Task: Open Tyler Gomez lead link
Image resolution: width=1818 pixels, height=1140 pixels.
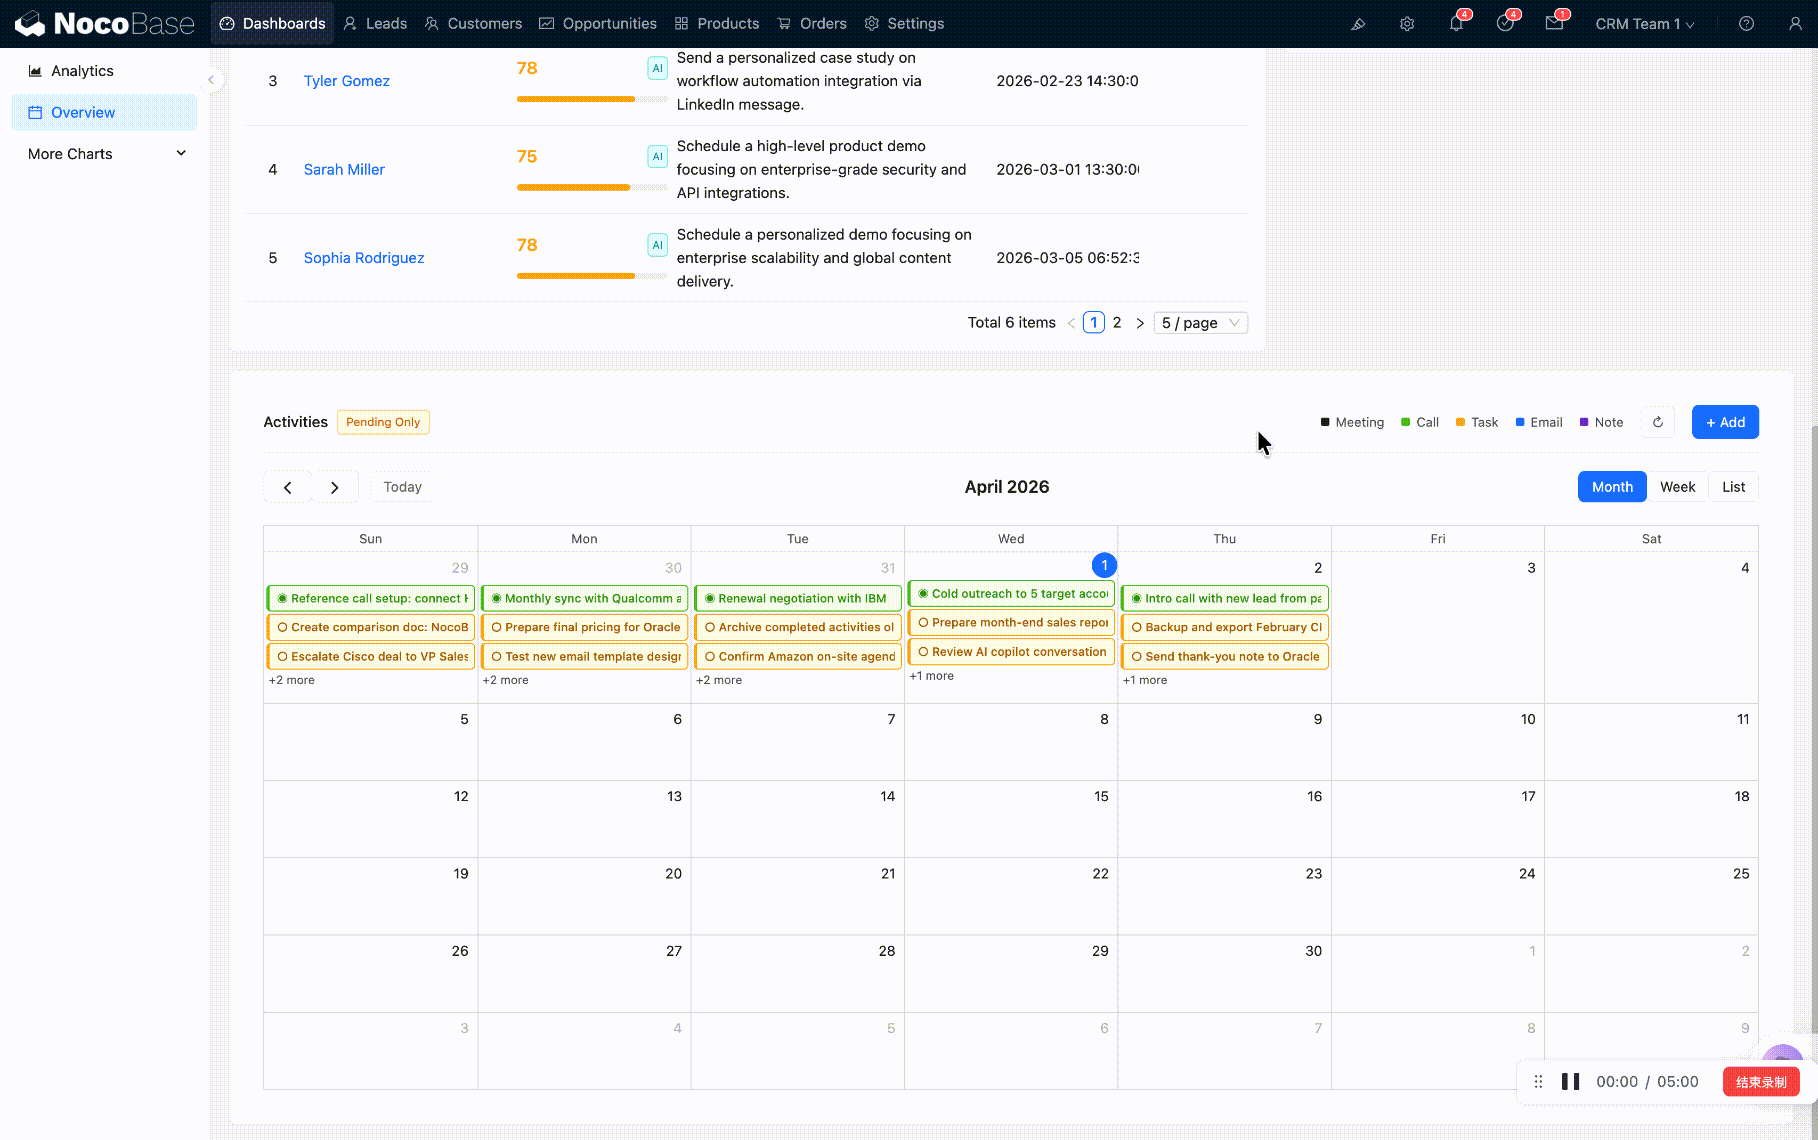Action: [x=346, y=81]
